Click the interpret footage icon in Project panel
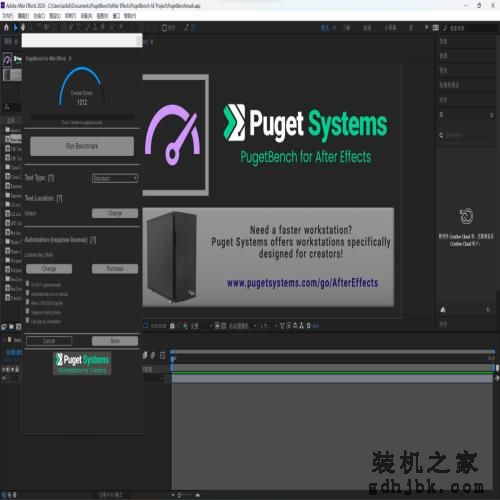Screen dimensions: 500x500 [x=4, y=327]
